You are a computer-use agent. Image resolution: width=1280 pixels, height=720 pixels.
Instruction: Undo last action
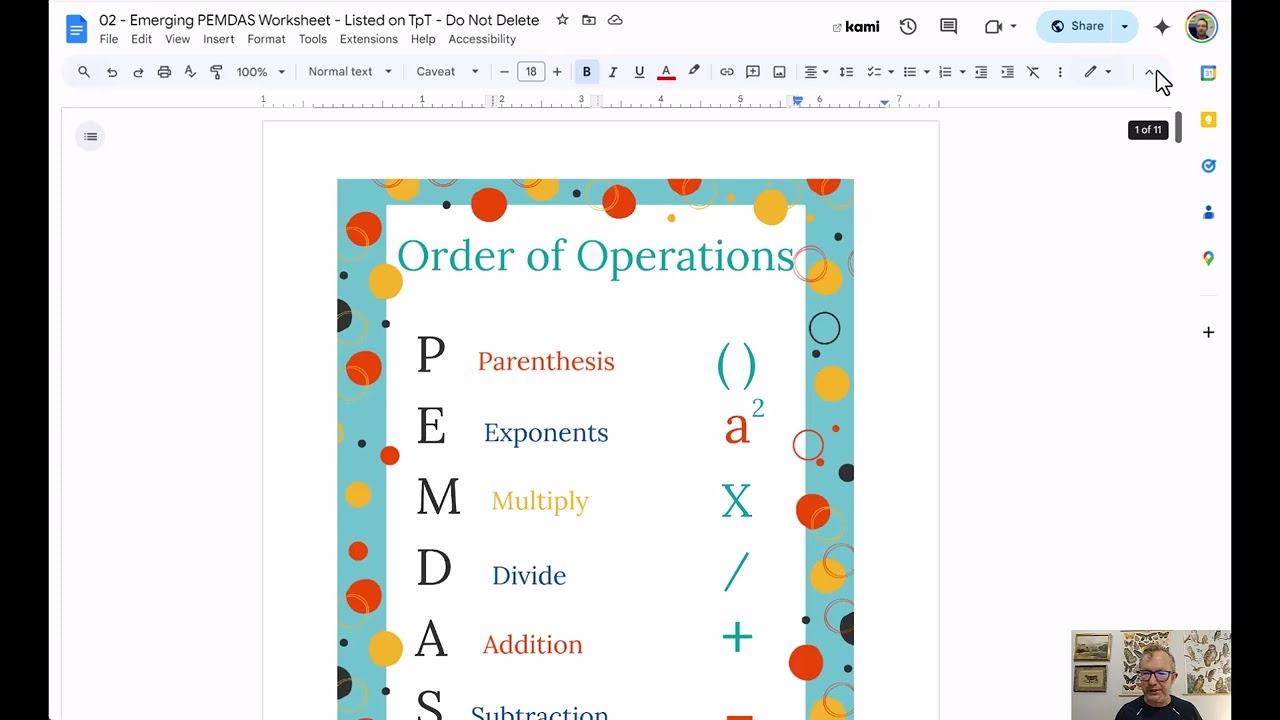[112, 72]
